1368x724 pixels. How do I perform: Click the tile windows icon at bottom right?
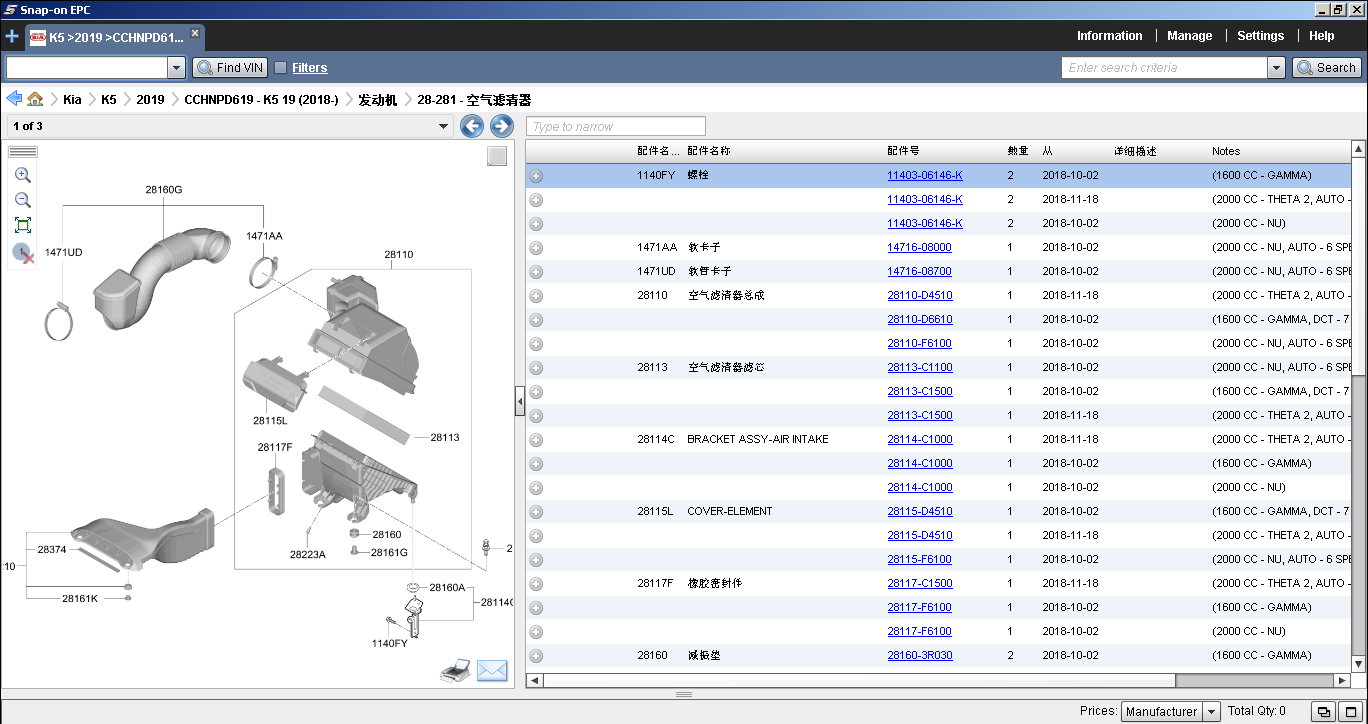[1323, 712]
